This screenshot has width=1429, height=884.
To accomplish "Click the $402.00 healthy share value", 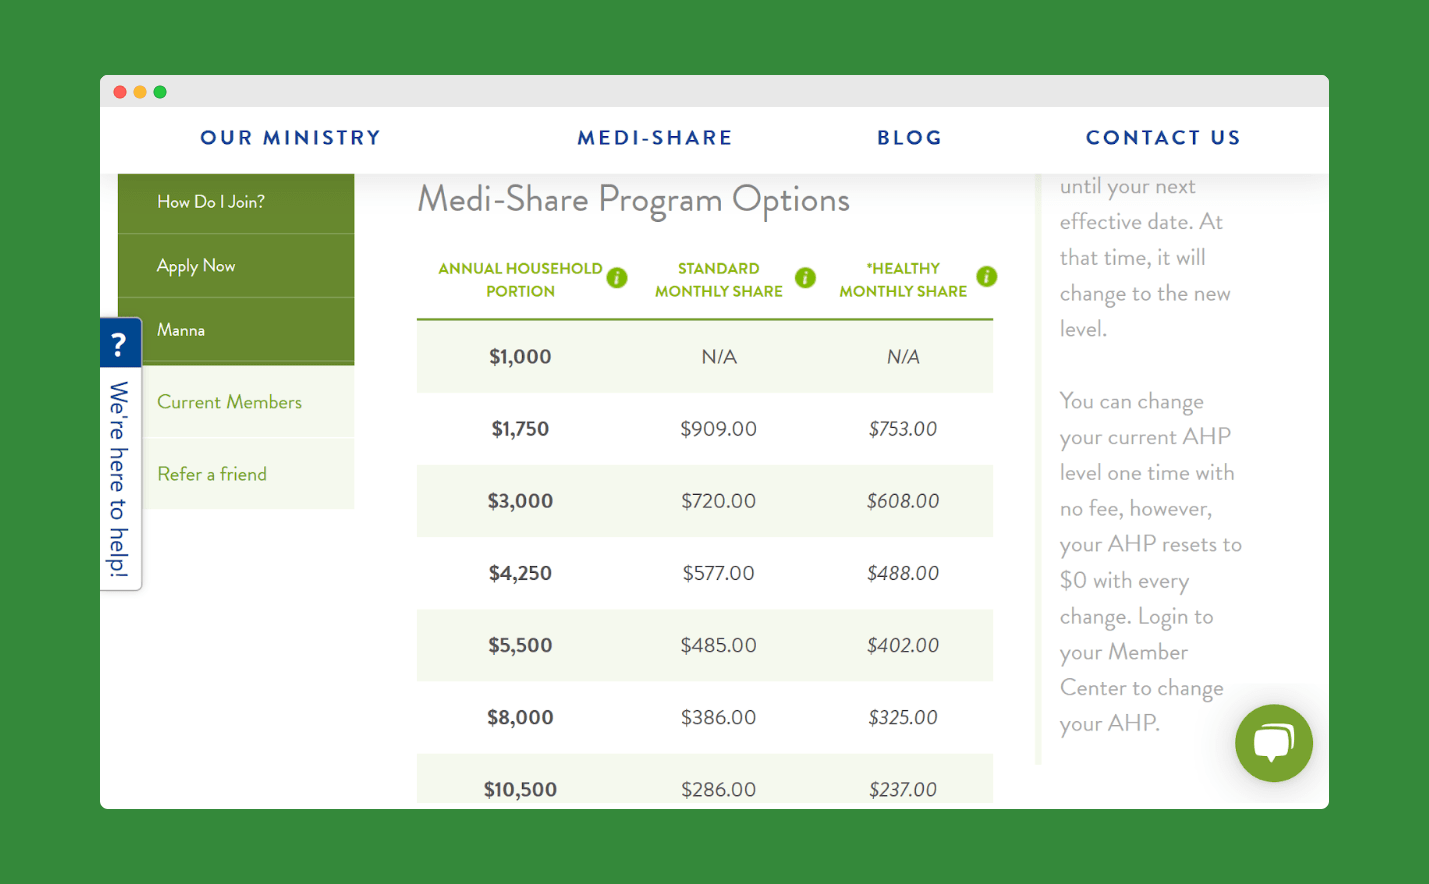I will tap(903, 645).
